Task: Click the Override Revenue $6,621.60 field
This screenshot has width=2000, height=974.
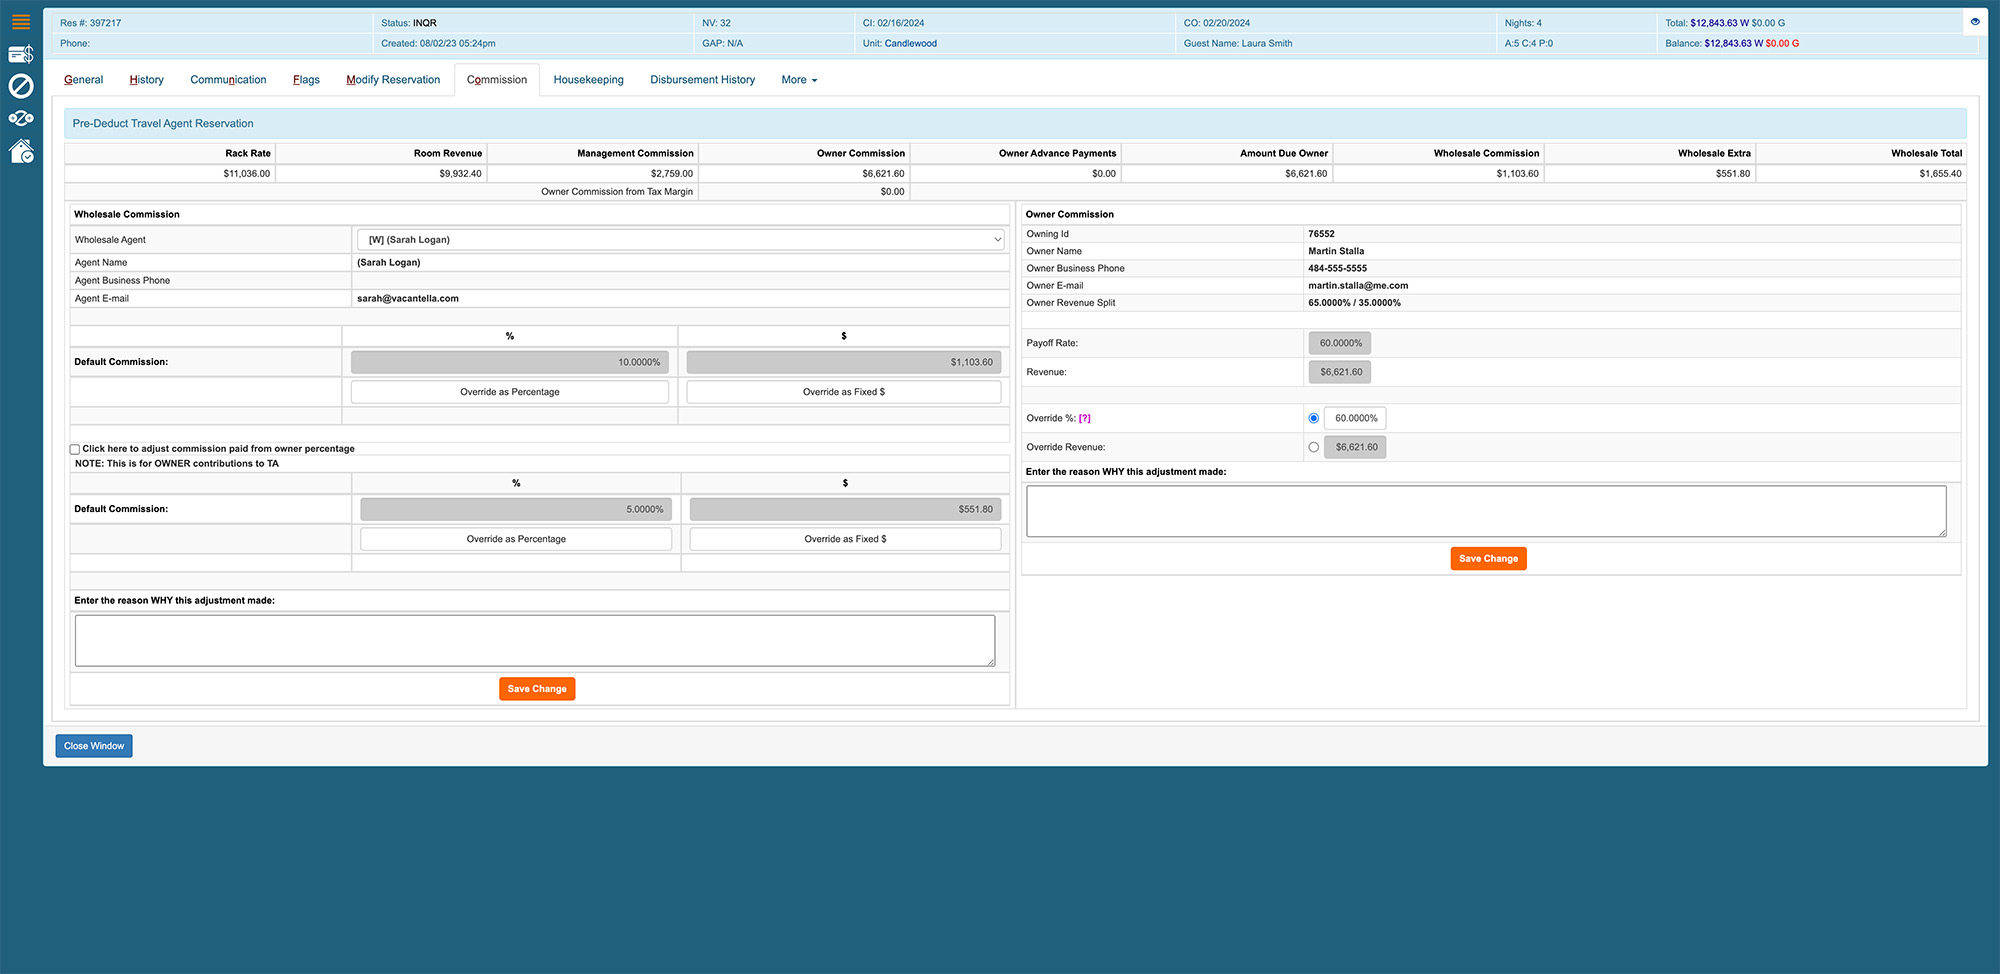Action: click(1355, 447)
